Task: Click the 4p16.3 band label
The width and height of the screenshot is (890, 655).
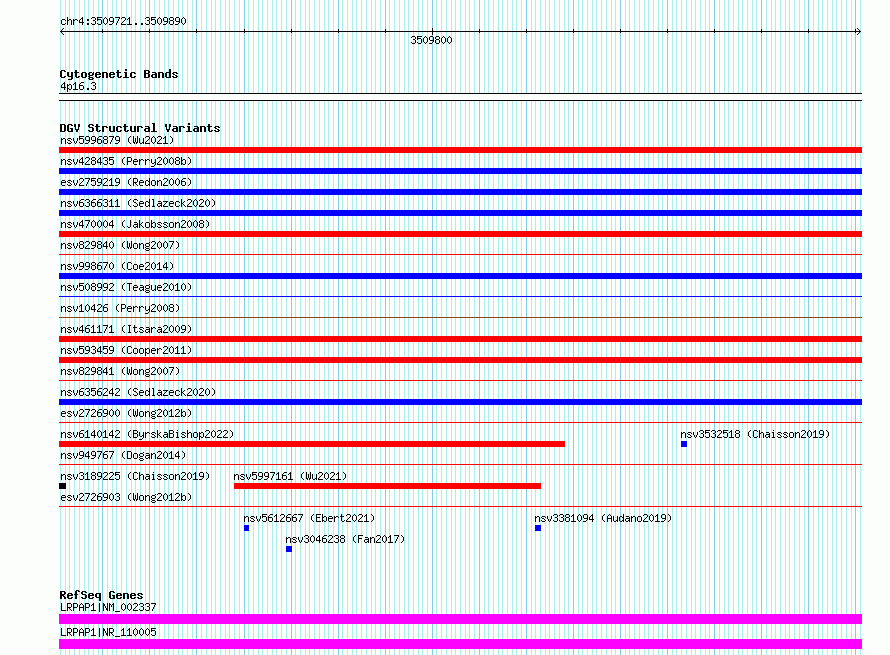Action: [x=78, y=86]
